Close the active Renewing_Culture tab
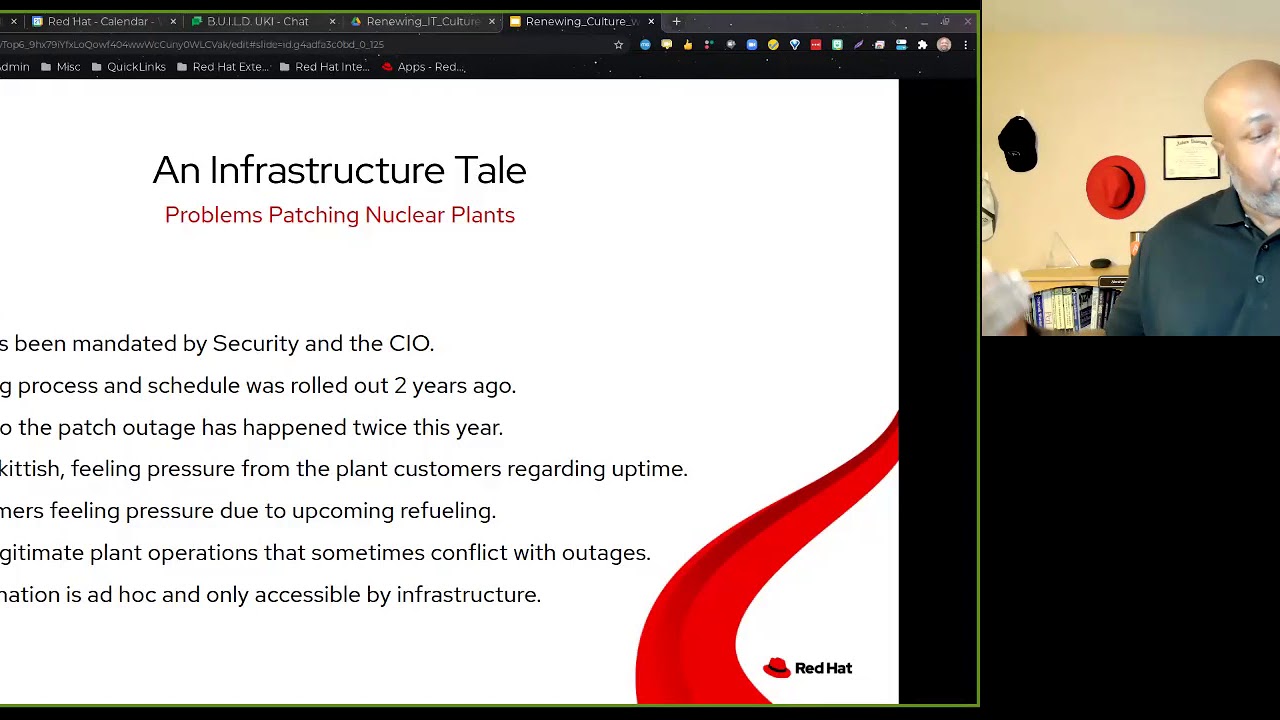Image resolution: width=1280 pixels, height=720 pixels. coord(651,21)
